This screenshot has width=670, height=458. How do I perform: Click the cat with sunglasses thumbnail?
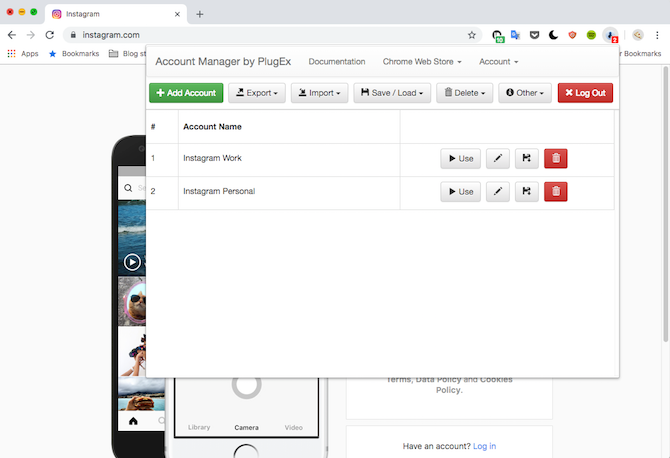[x=132, y=302]
